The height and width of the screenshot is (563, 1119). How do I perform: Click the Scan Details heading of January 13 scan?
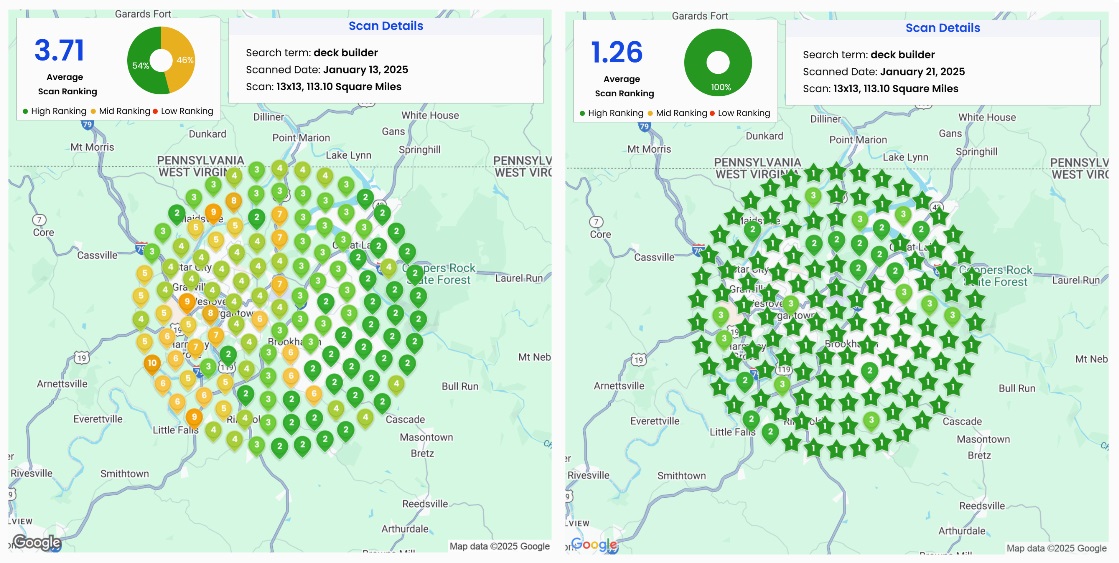[386, 26]
